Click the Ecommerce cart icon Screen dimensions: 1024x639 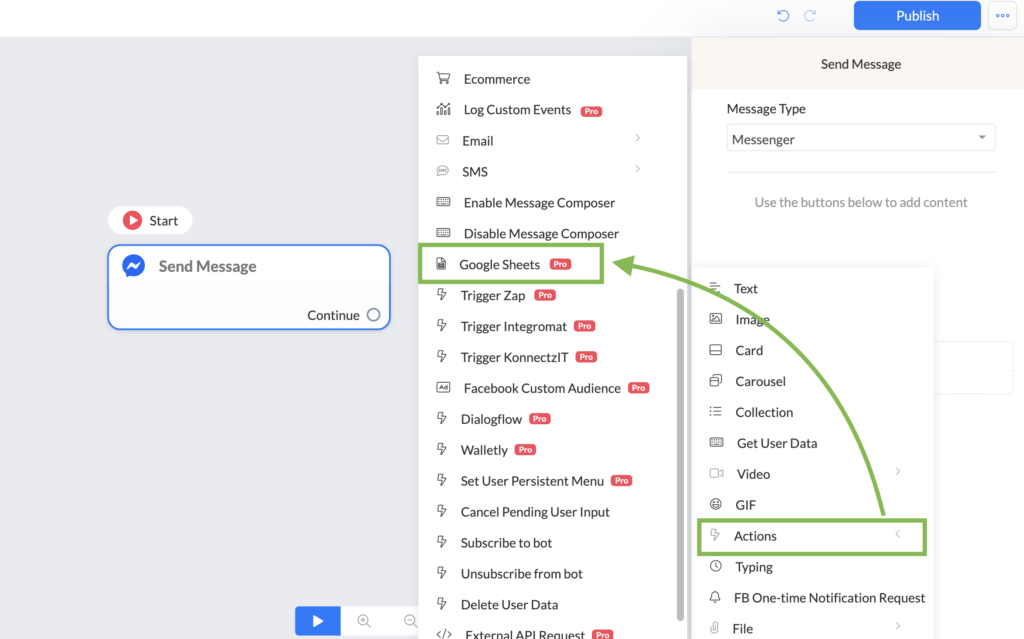[x=443, y=78]
